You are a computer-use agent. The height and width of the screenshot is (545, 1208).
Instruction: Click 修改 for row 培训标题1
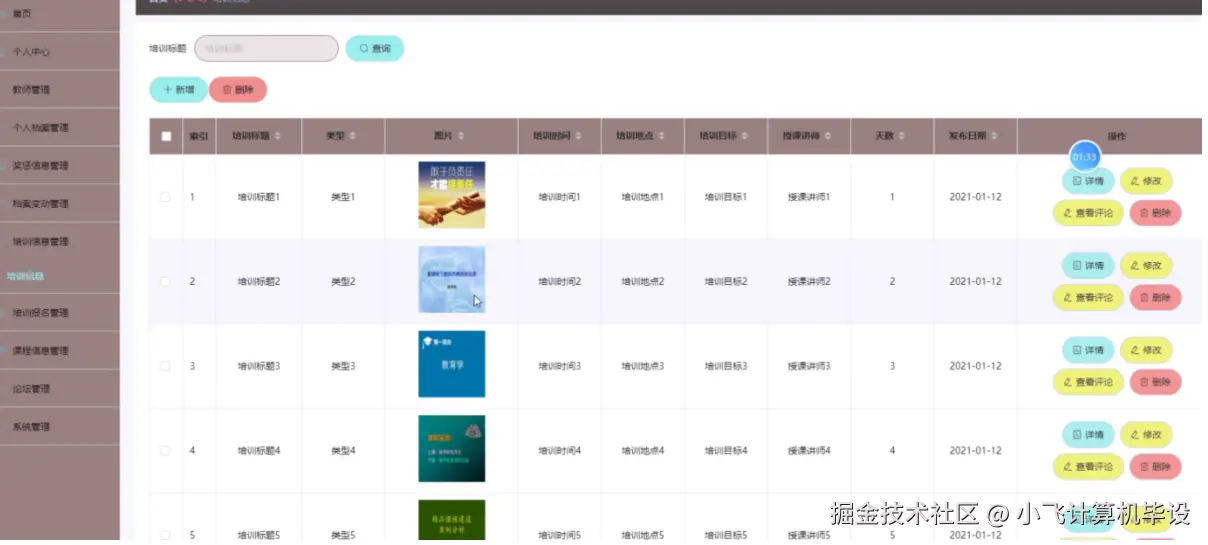tap(1146, 182)
